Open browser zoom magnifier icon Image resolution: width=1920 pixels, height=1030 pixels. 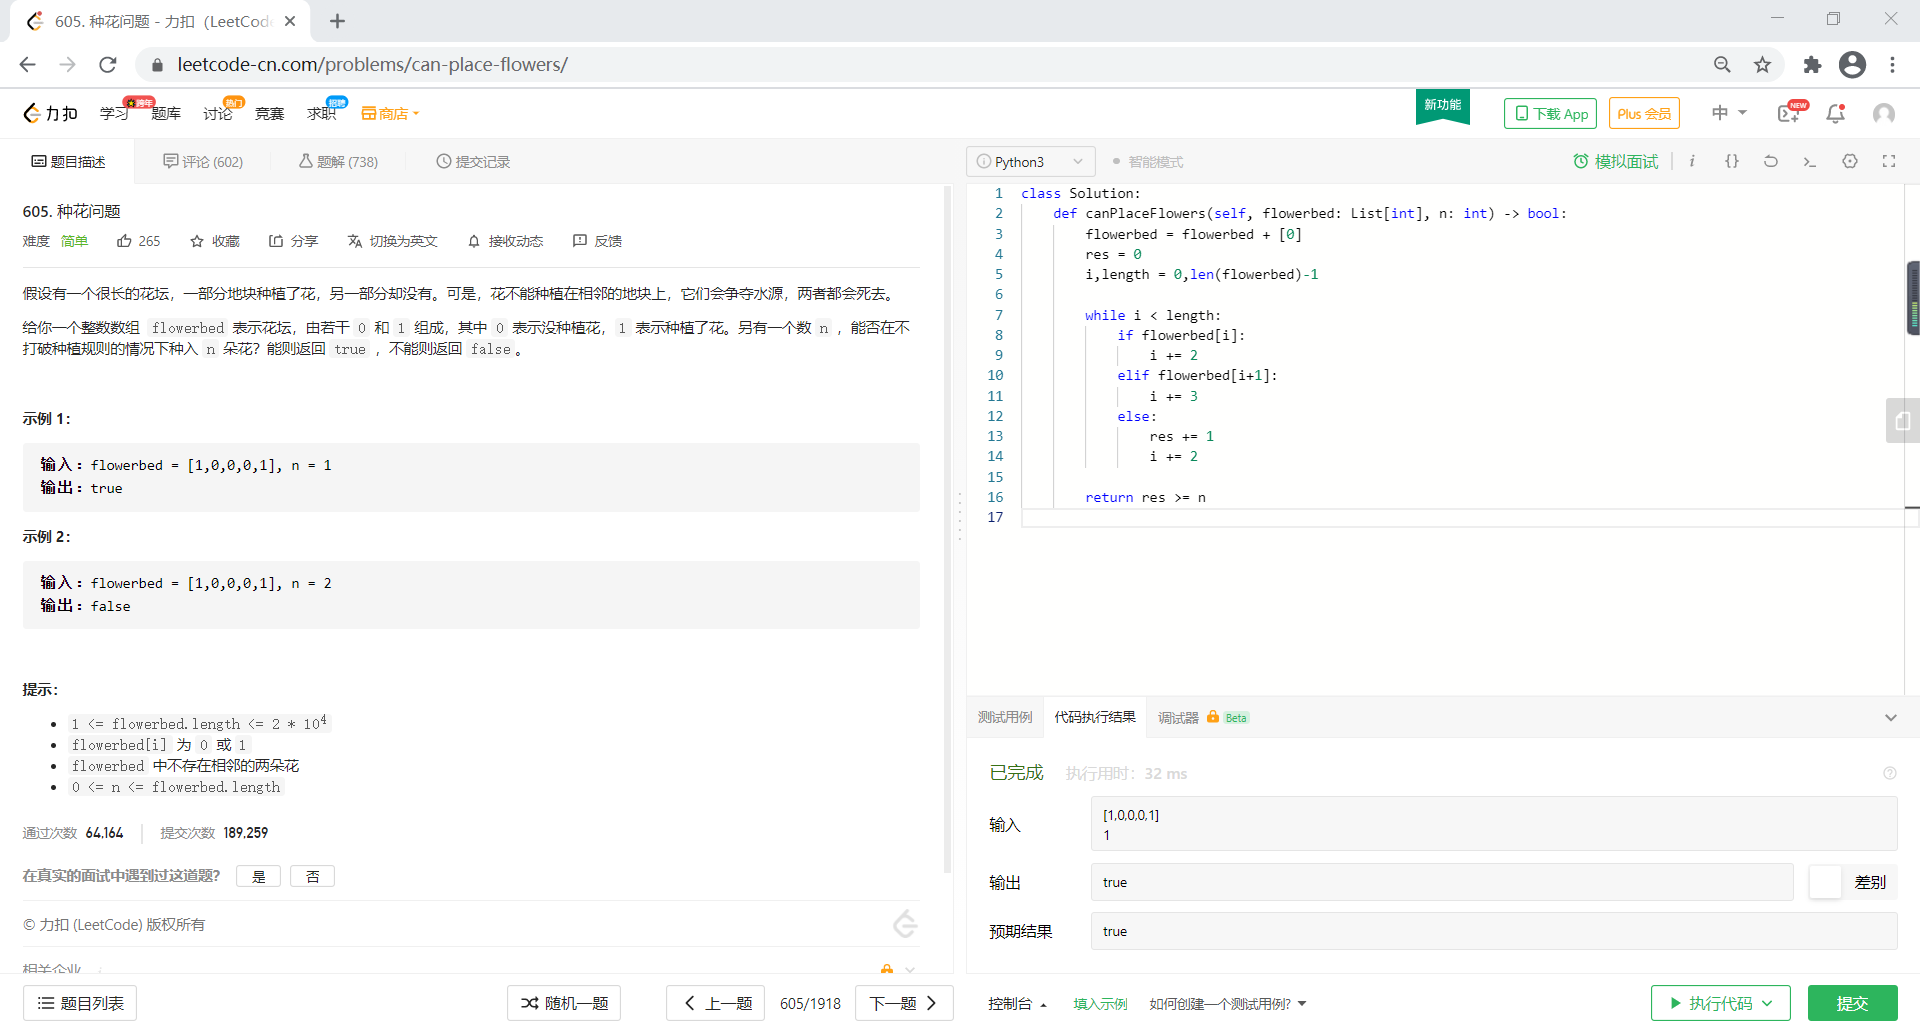1722,65
